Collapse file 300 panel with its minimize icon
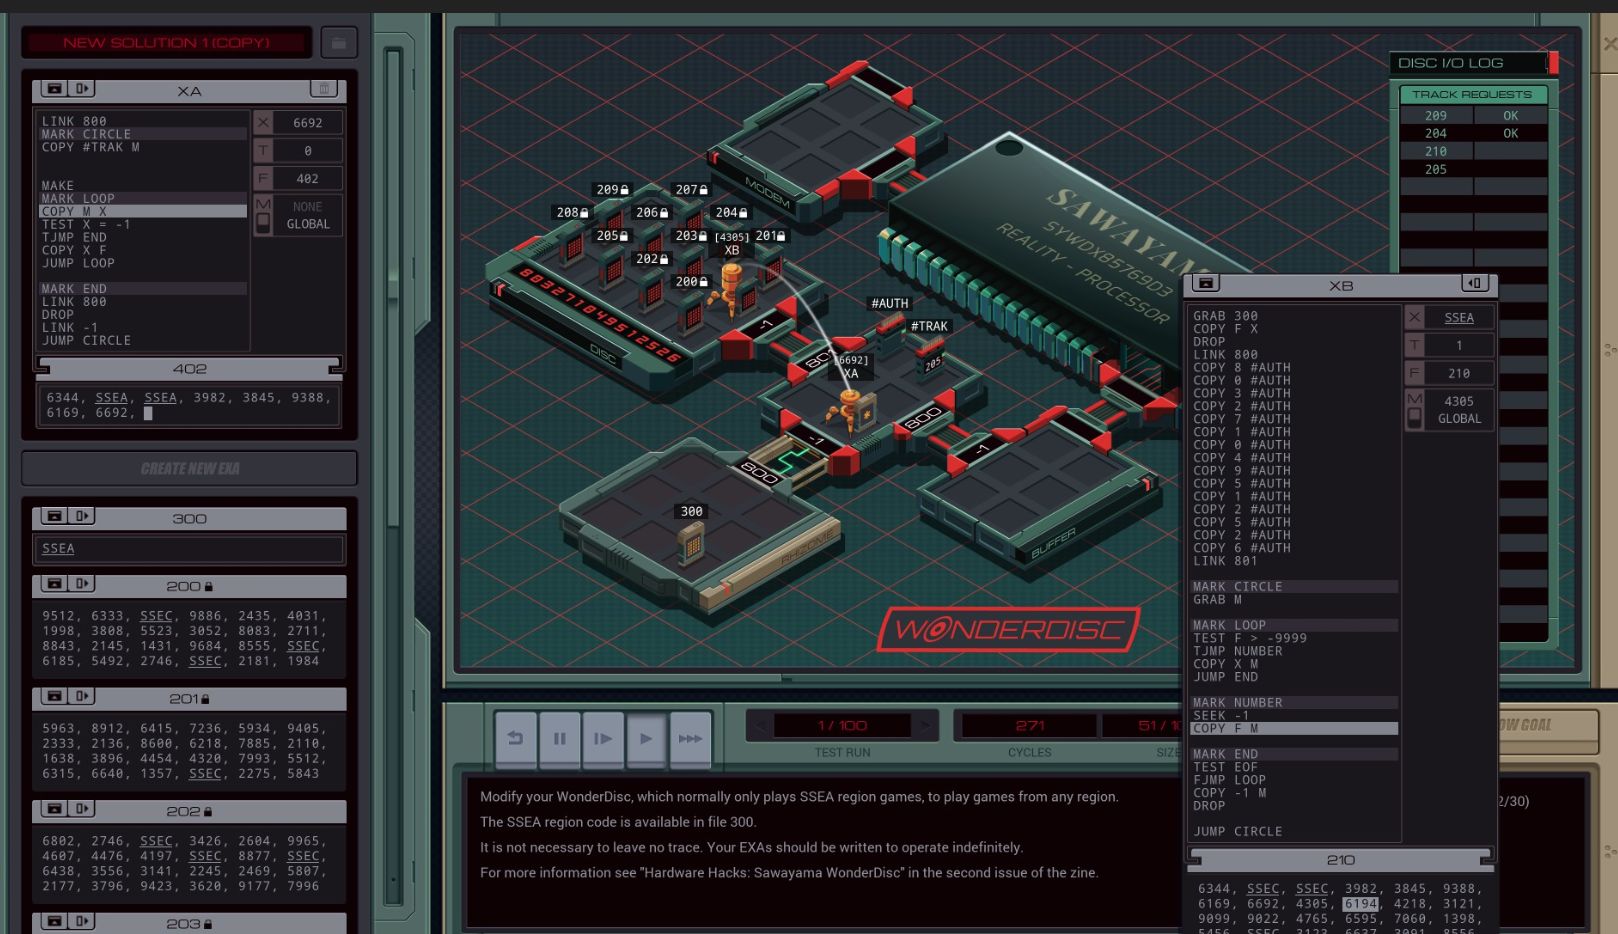The width and height of the screenshot is (1618, 934). point(54,517)
